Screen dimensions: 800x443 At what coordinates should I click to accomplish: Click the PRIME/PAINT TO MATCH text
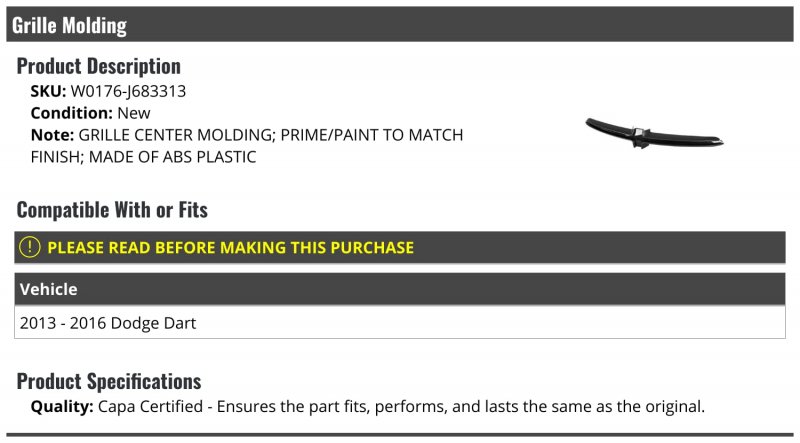click(371, 135)
